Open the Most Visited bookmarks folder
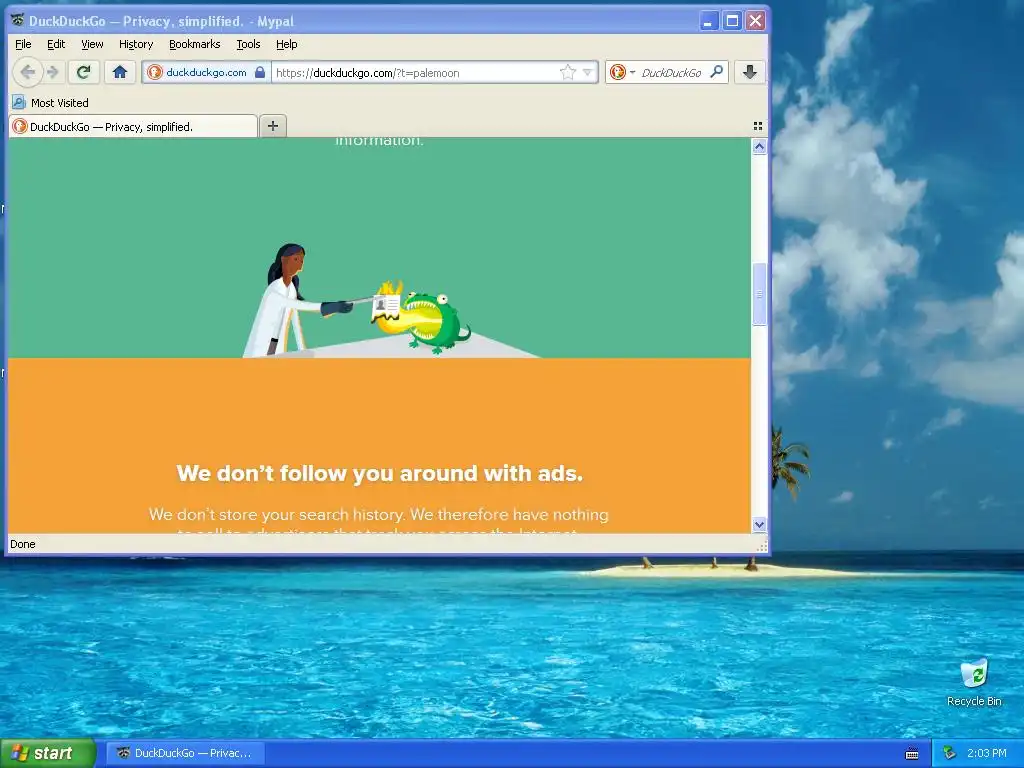1024x768 pixels. [50, 103]
